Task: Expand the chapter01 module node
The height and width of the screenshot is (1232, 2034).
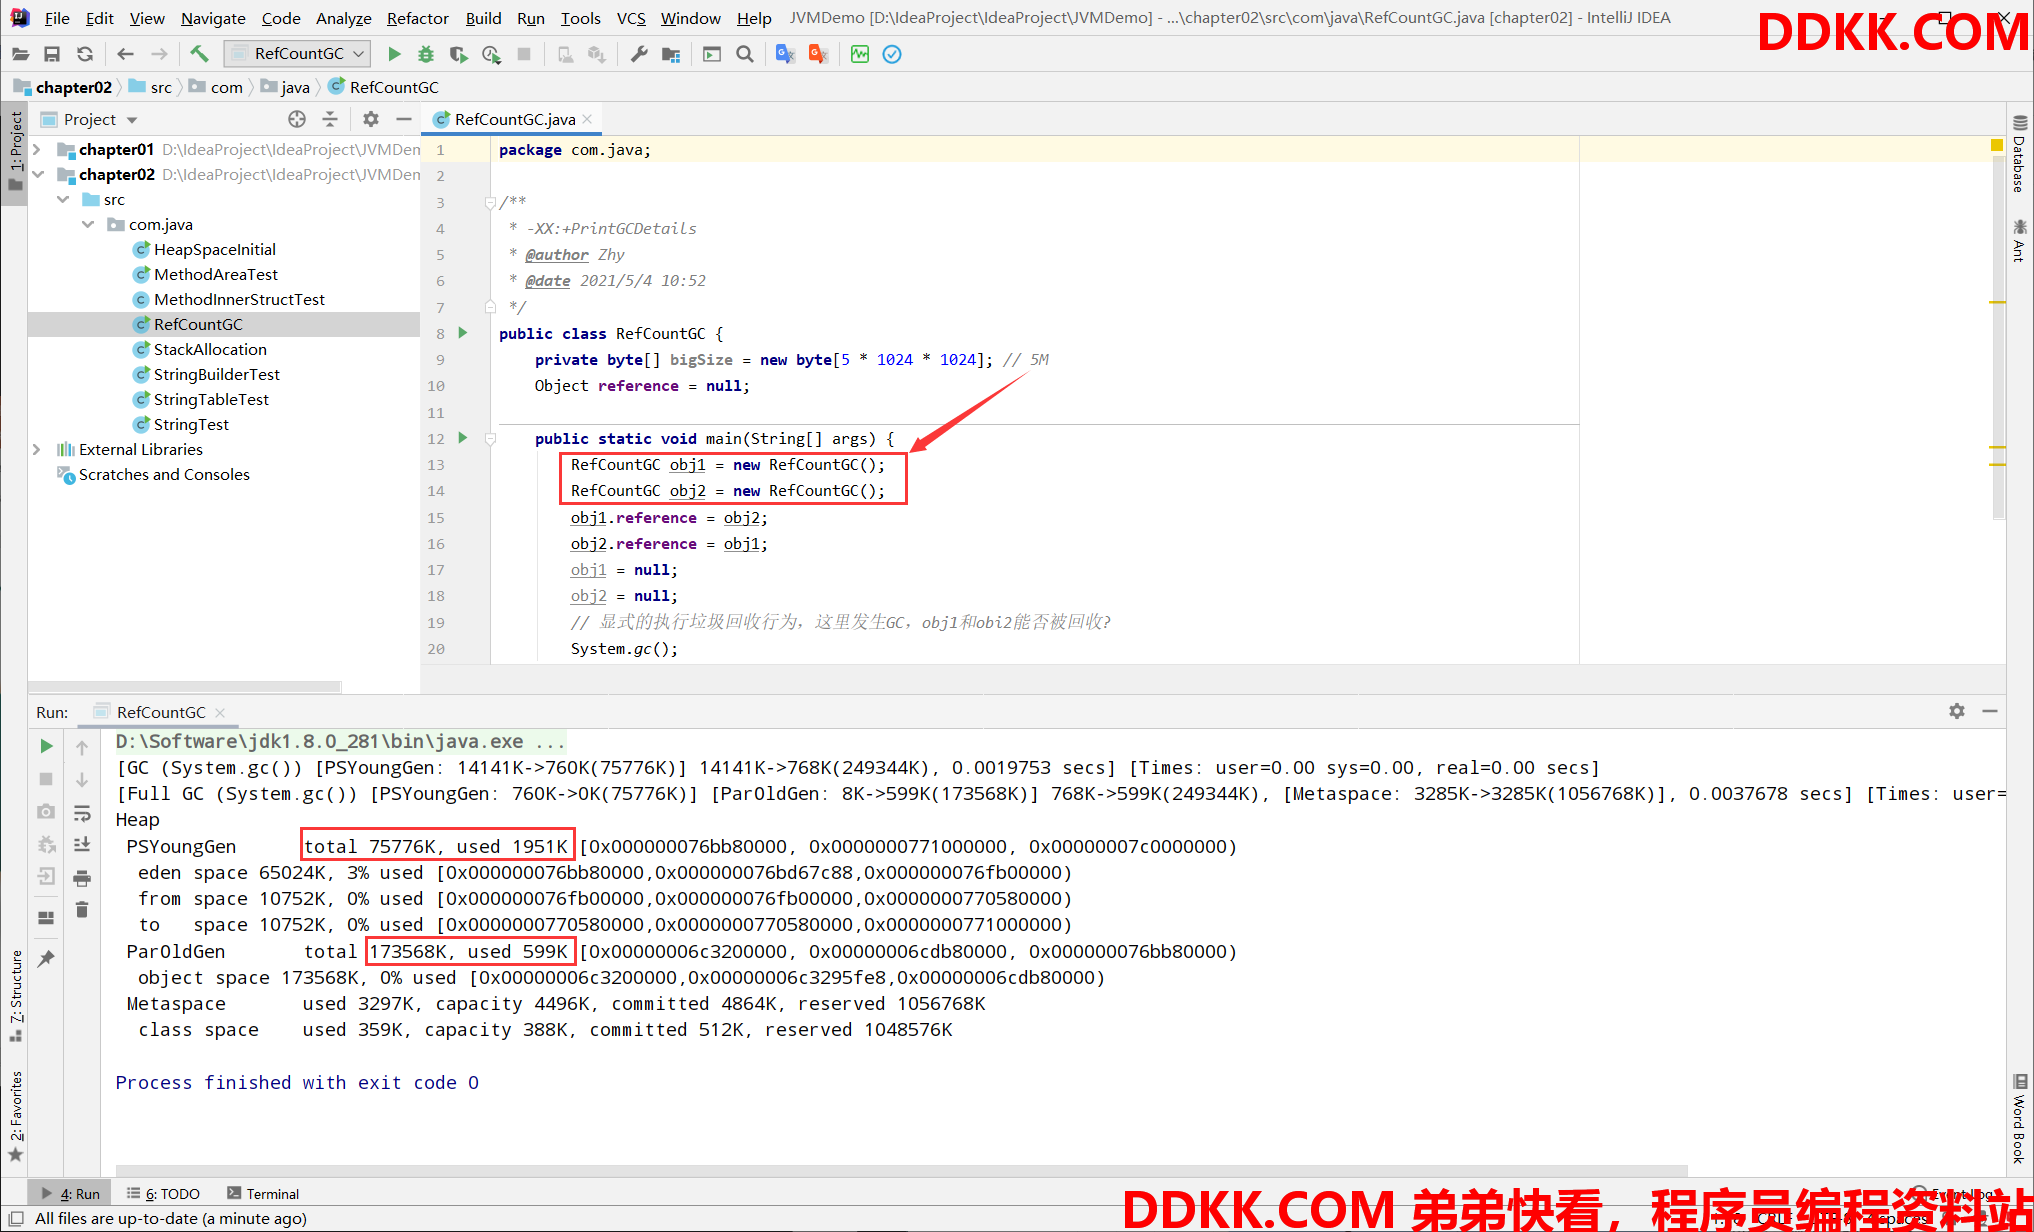Action: pos(37,149)
